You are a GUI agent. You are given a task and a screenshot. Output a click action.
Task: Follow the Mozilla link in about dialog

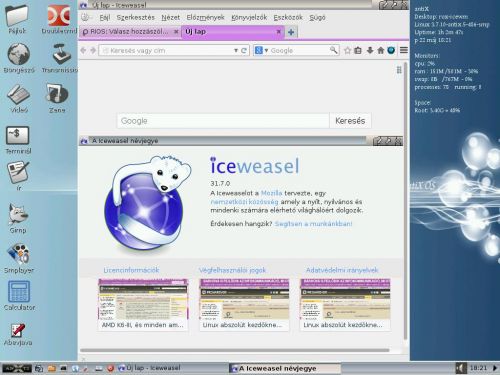271,193
